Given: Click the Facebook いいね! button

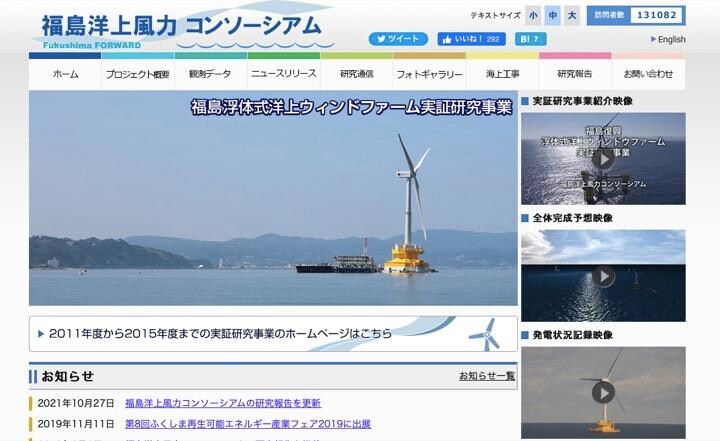Looking at the screenshot, I should (x=472, y=39).
